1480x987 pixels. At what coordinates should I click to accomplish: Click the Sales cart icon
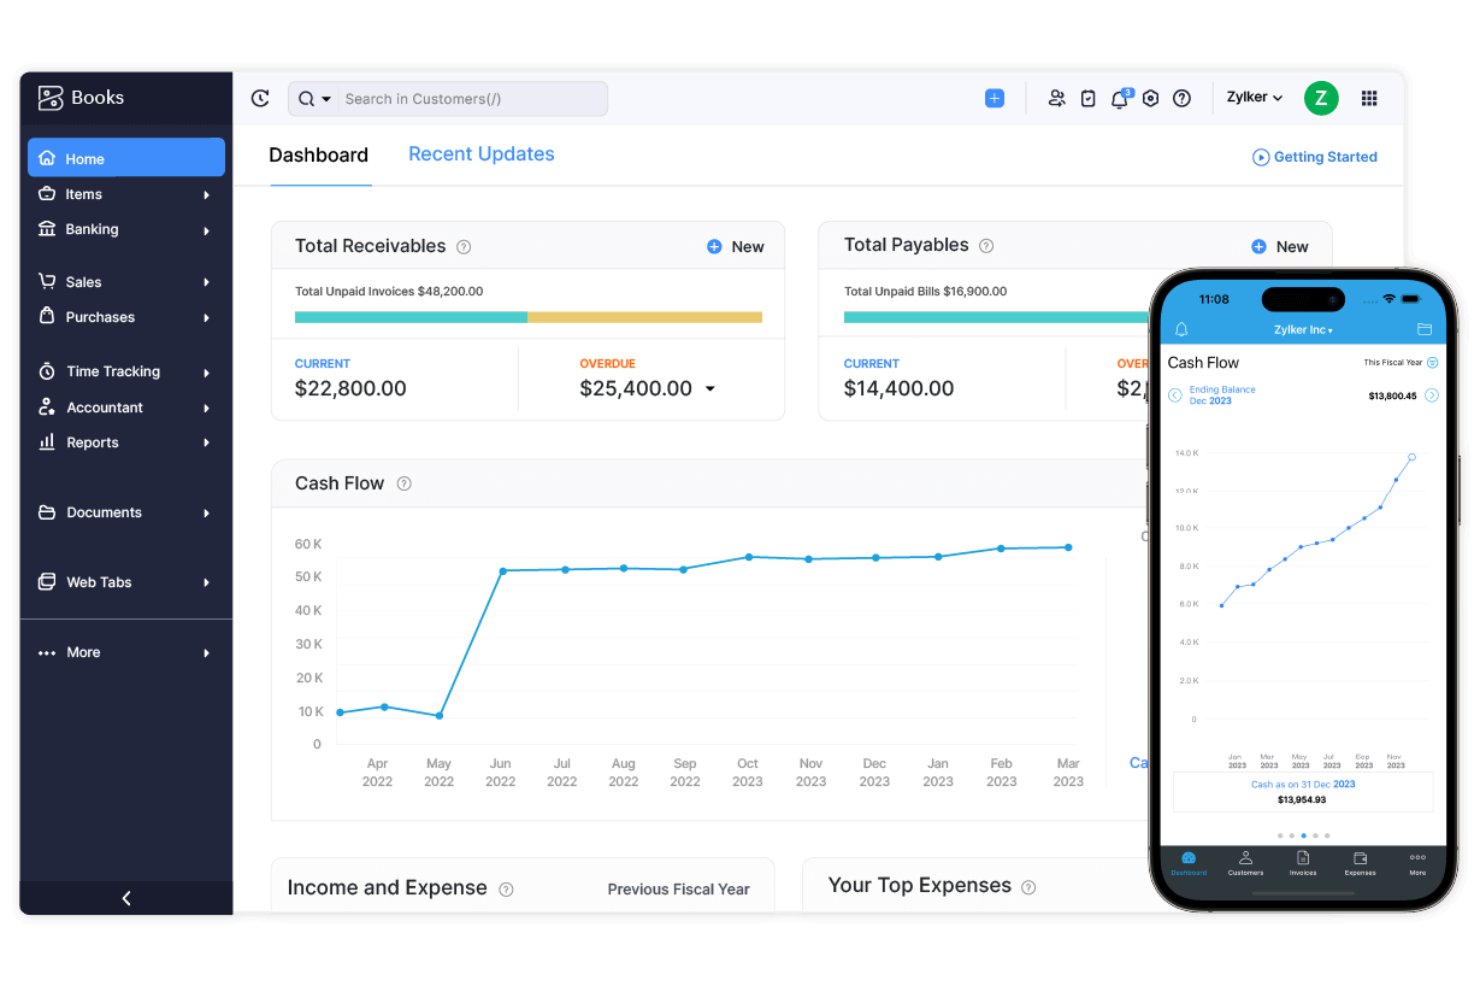[x=47, y=281]
